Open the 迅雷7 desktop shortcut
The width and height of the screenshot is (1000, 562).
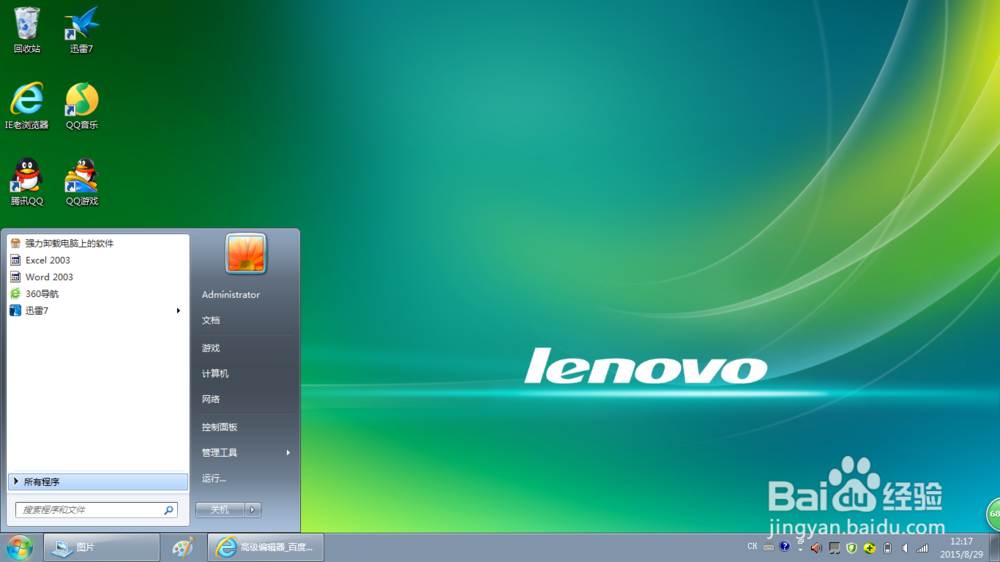(x=82, y=29)
